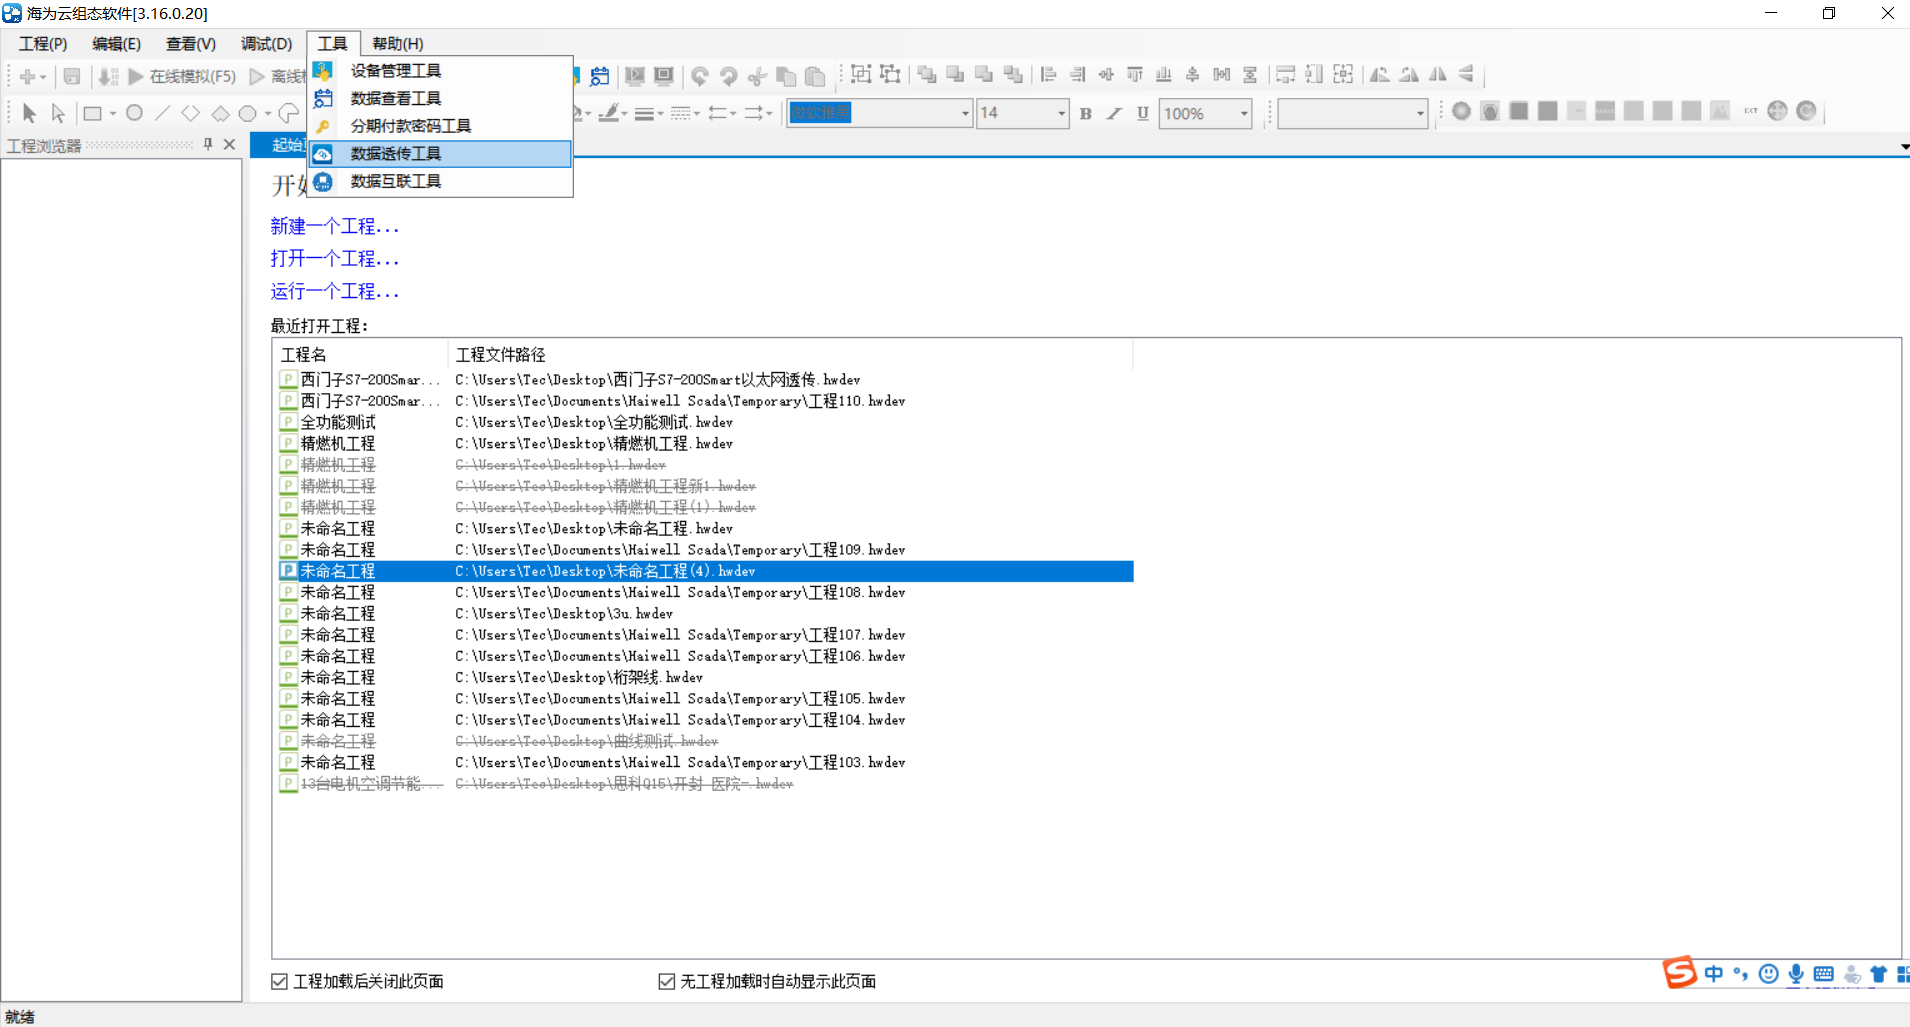Click the Rotate left icon
Viewport: 1910px width, 1027px height.
click(x=1380, y=74)
